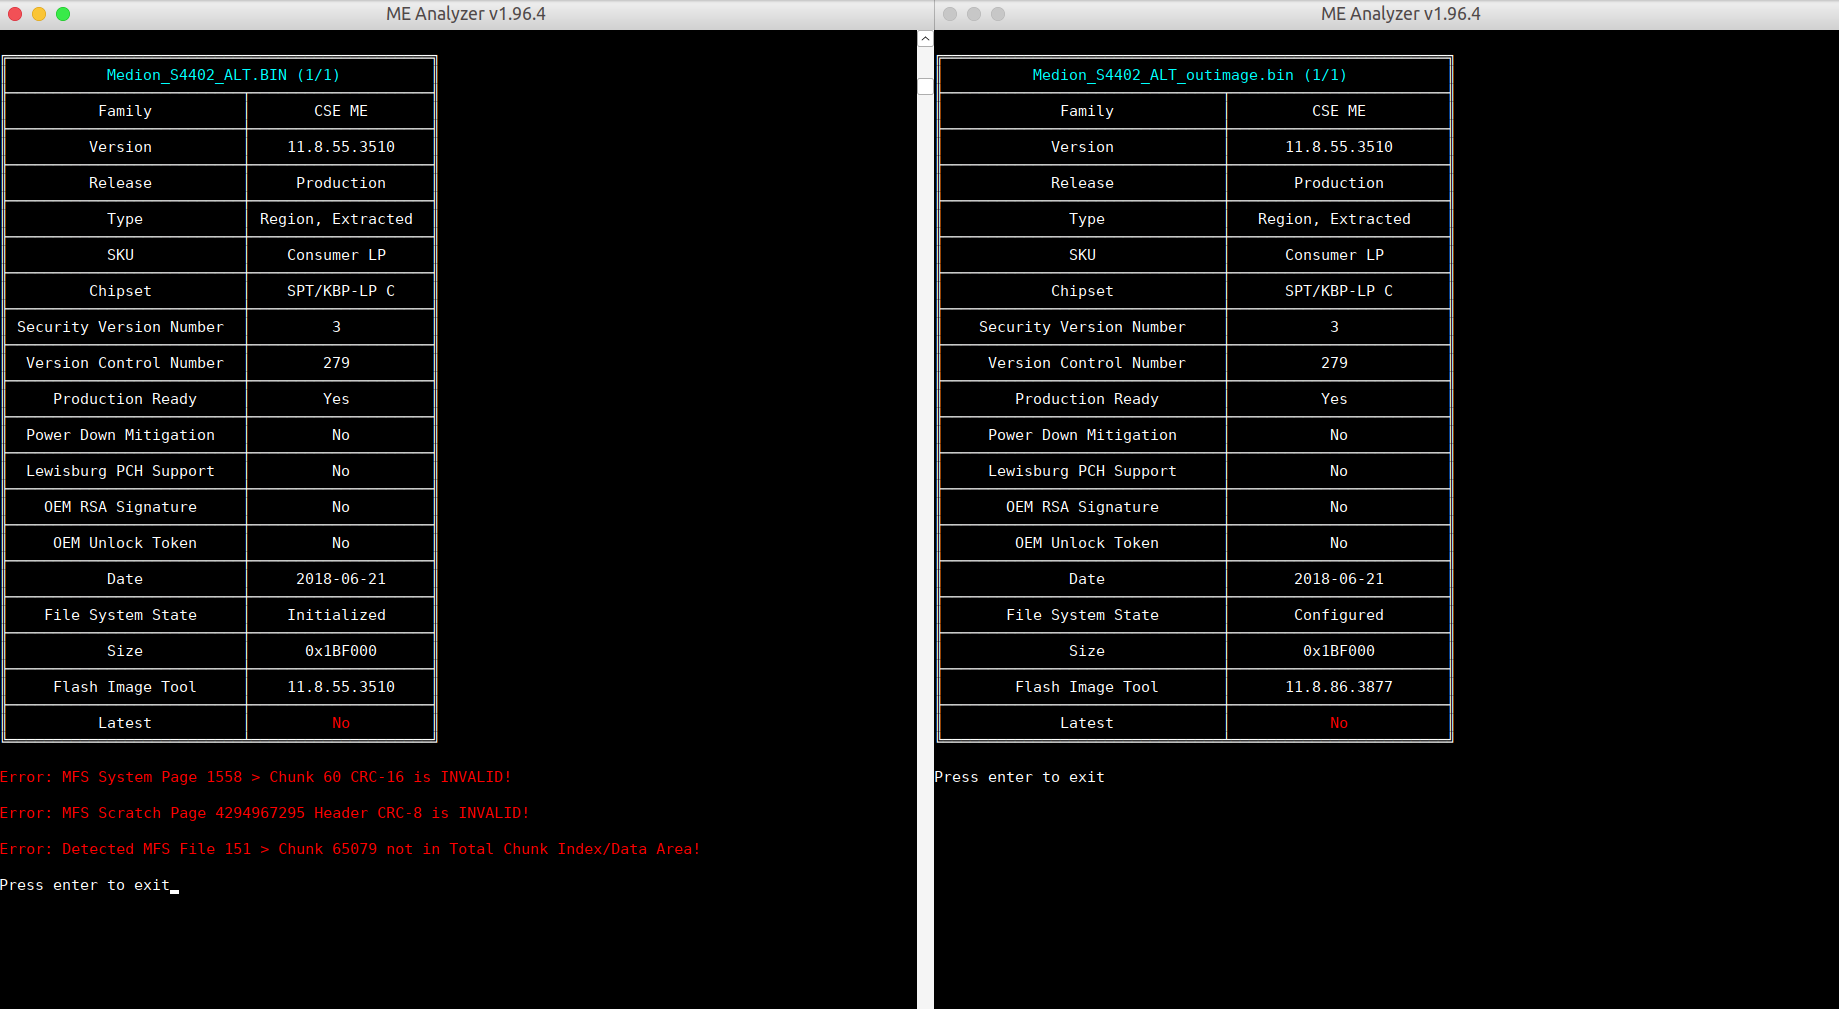Click Version Control Number '279' in outimage.bin table
Image resolution: width=1839 pixels, height=1009 pixels.
1335,363
